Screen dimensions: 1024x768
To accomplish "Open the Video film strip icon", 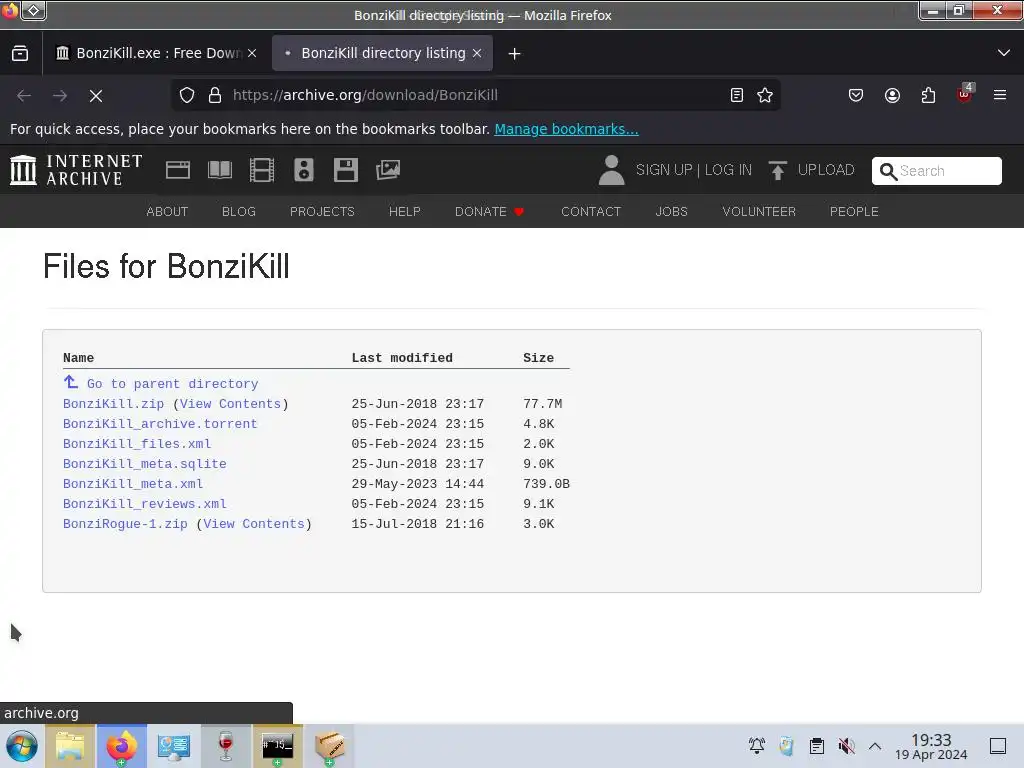I will coord(262,170).
